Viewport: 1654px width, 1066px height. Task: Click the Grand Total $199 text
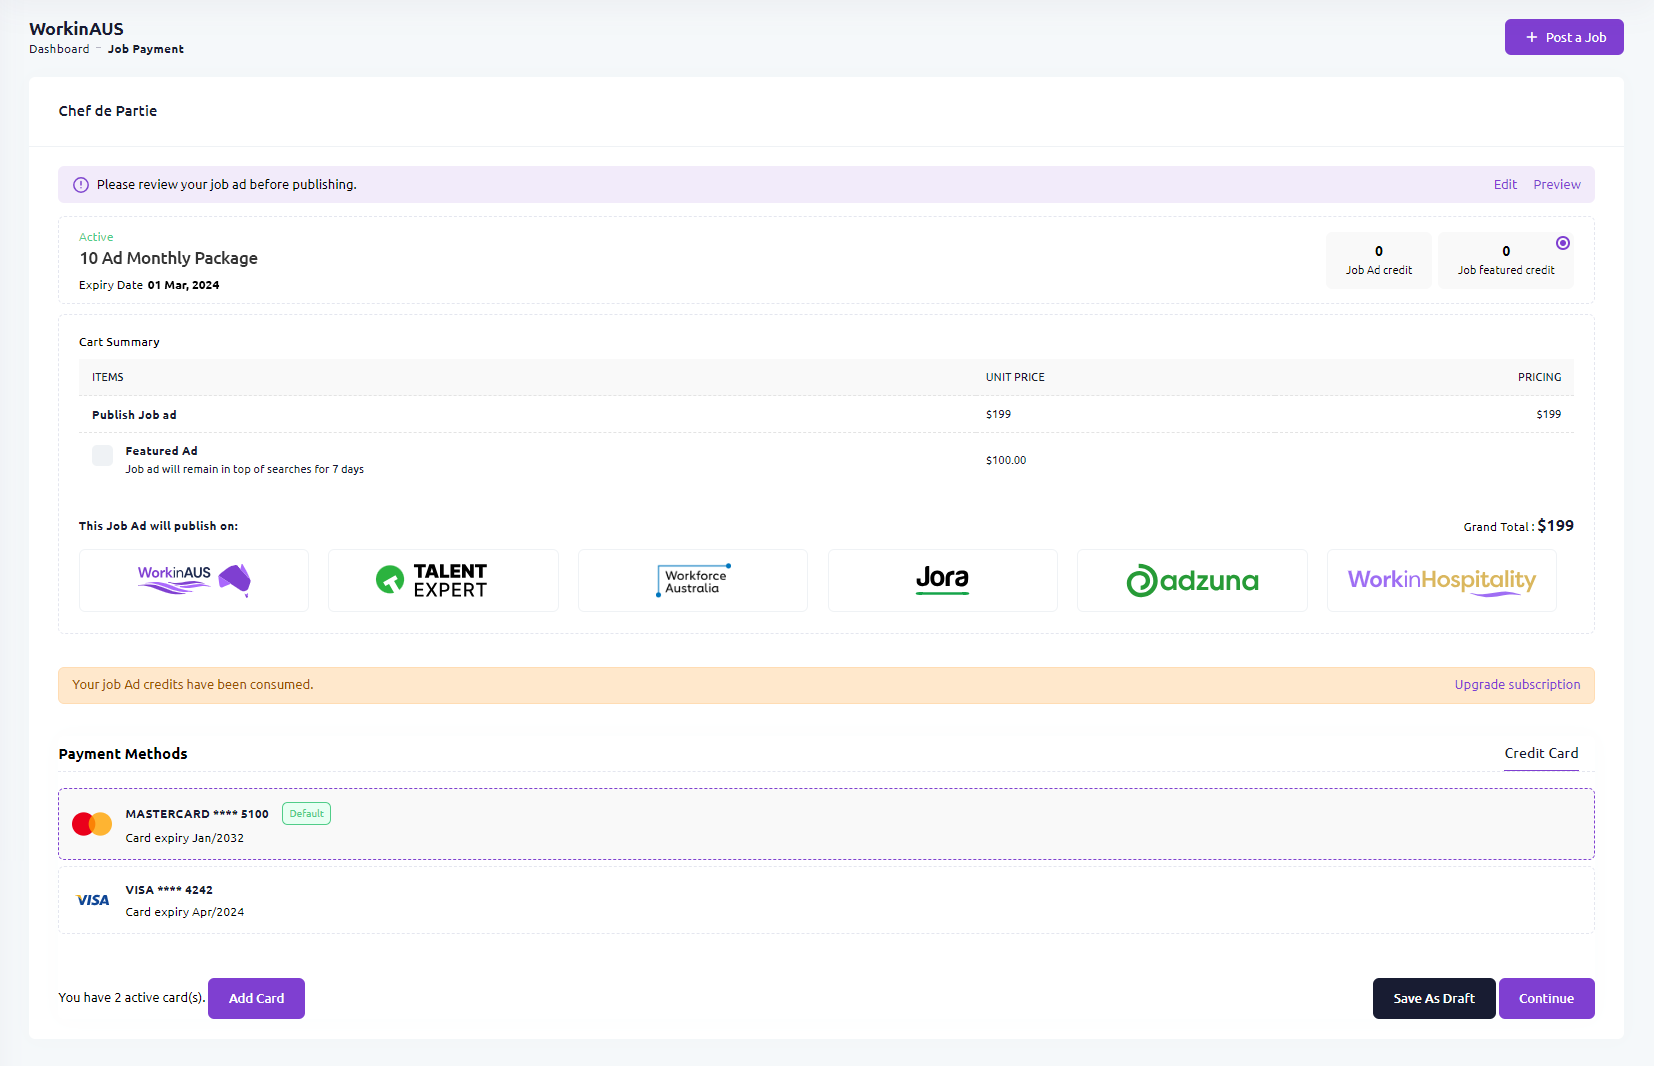pos(1518,526)
